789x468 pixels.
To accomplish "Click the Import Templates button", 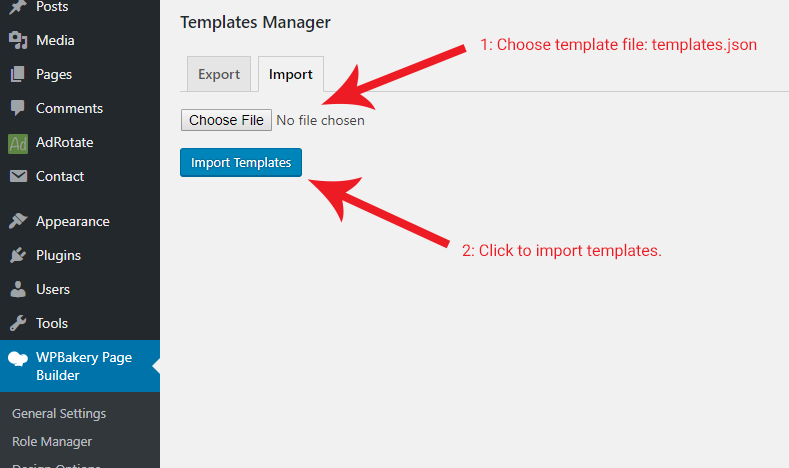I will coord(241,163).
